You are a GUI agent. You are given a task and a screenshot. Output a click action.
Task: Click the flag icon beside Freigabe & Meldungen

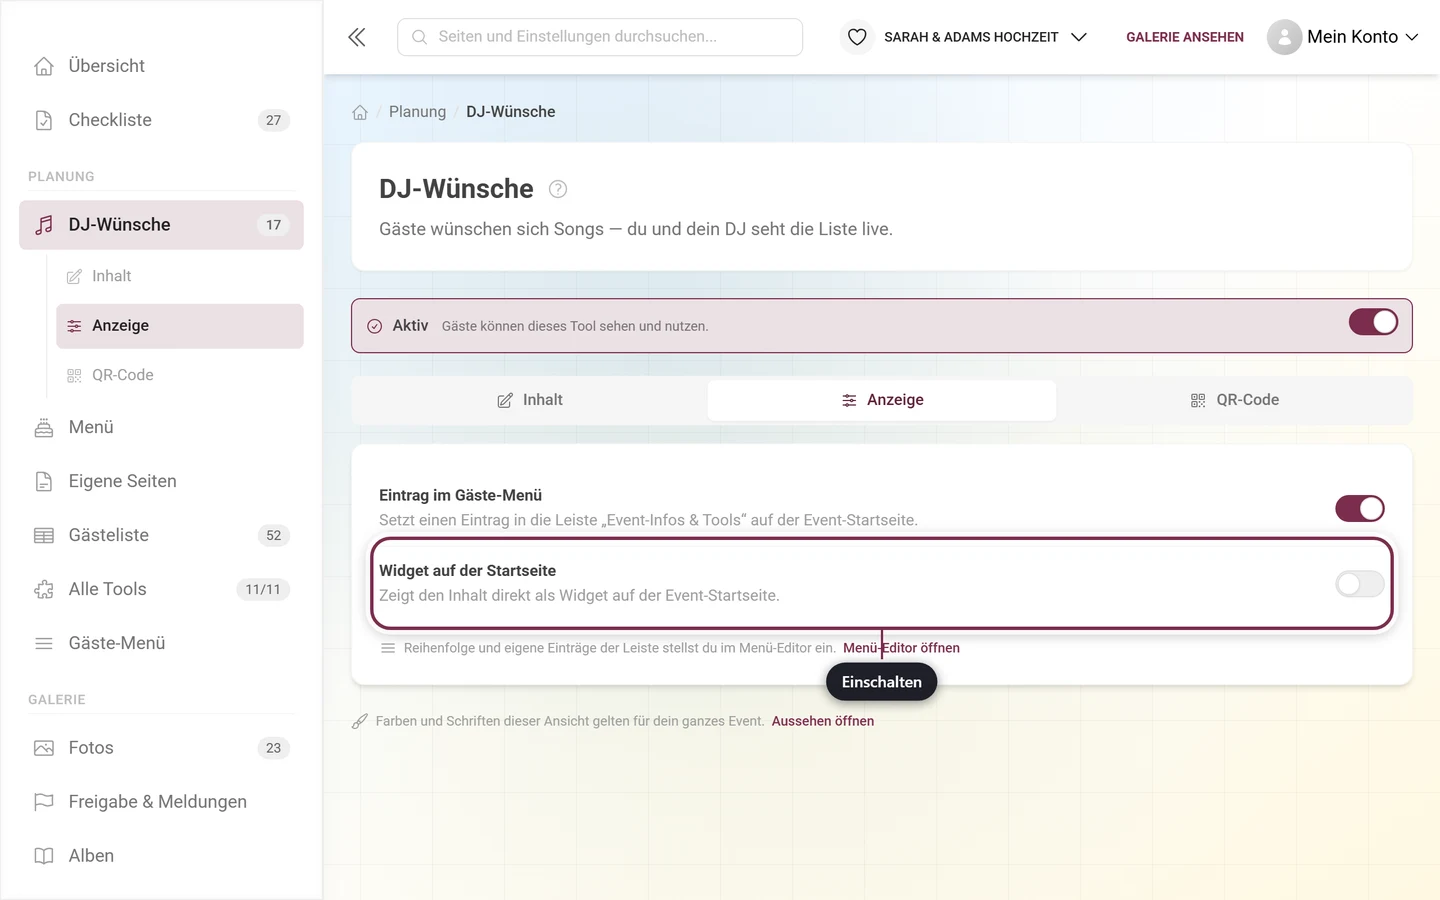(x=44, y=802)
